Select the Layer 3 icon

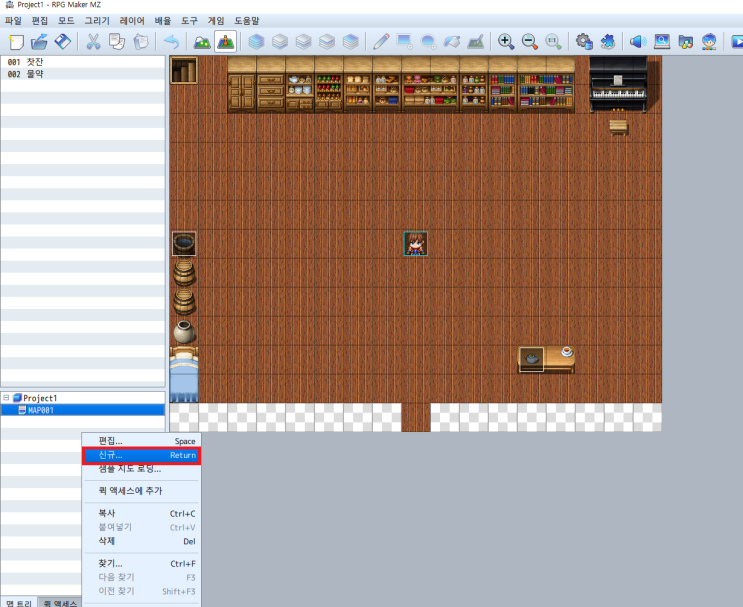point(327,42)
